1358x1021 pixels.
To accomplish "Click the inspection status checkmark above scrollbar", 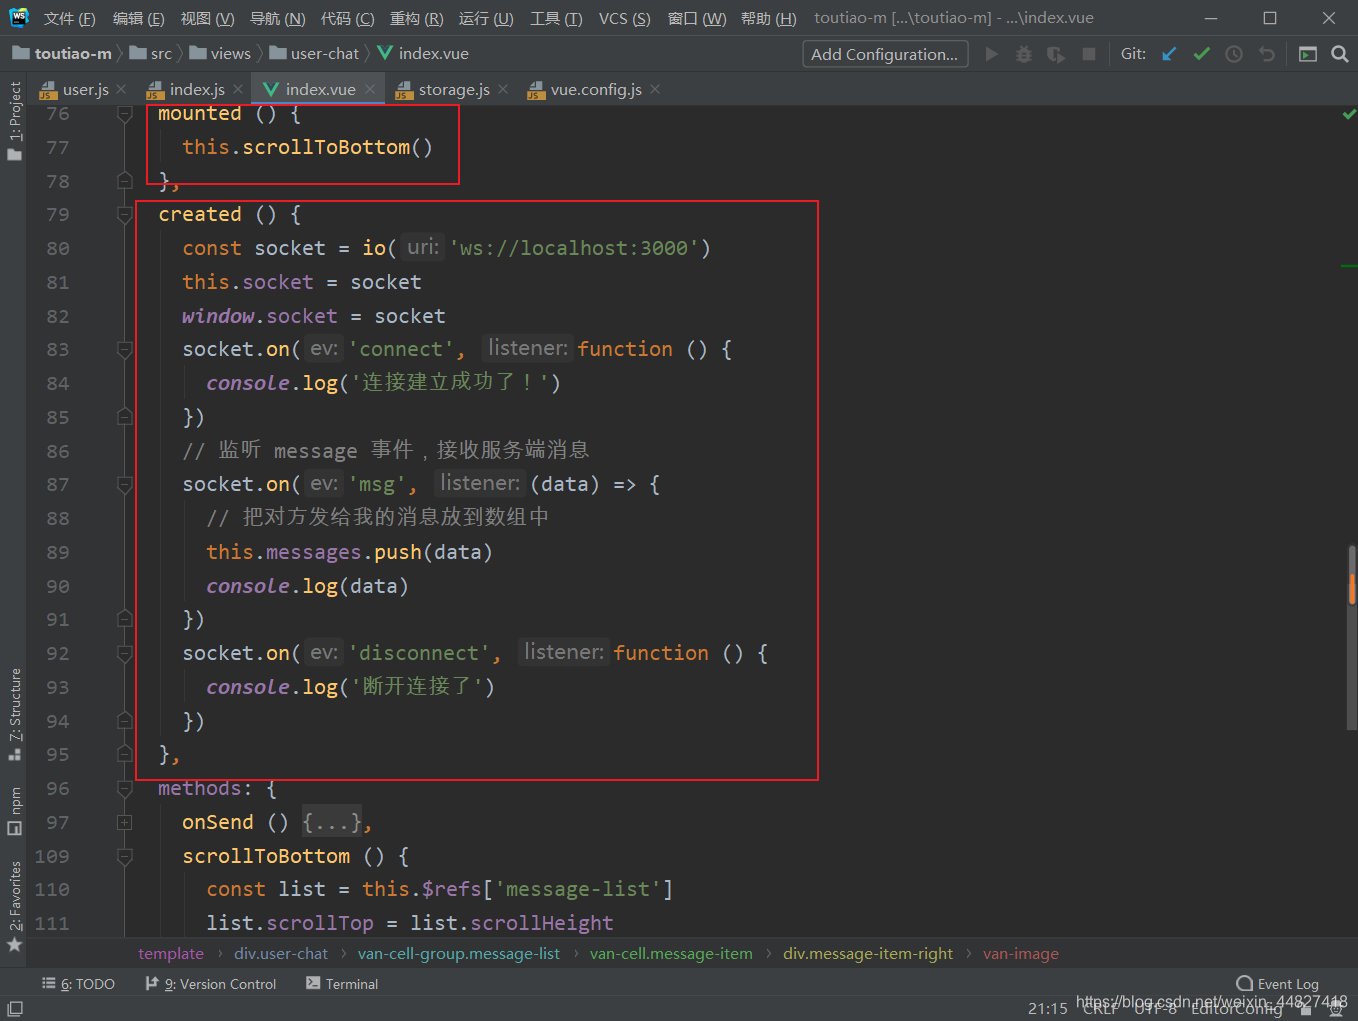I will tap(1349, 115).
